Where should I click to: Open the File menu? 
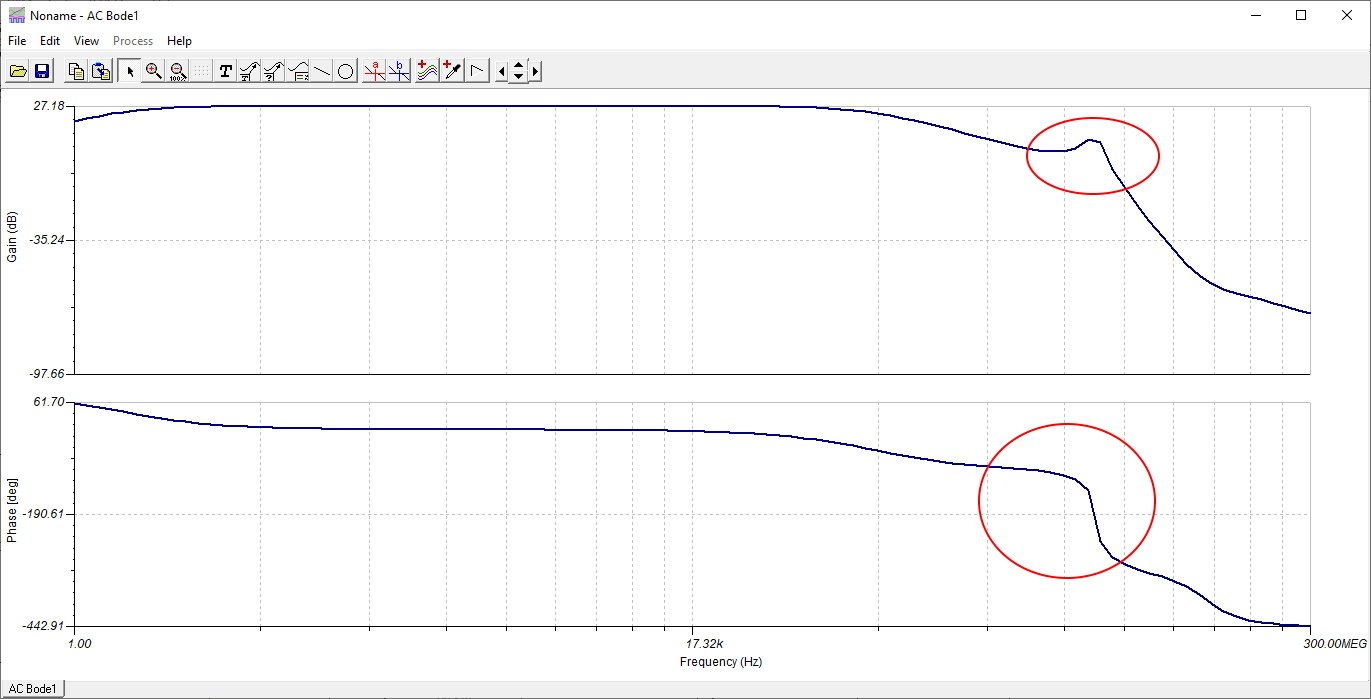click(x=17, y=41)
